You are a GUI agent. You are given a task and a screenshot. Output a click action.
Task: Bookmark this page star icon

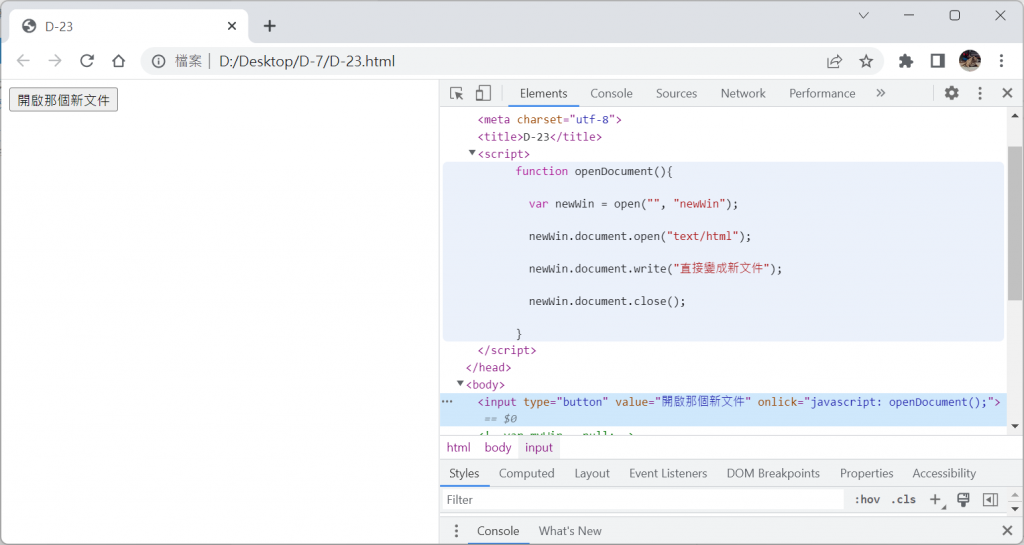(866, 61)
